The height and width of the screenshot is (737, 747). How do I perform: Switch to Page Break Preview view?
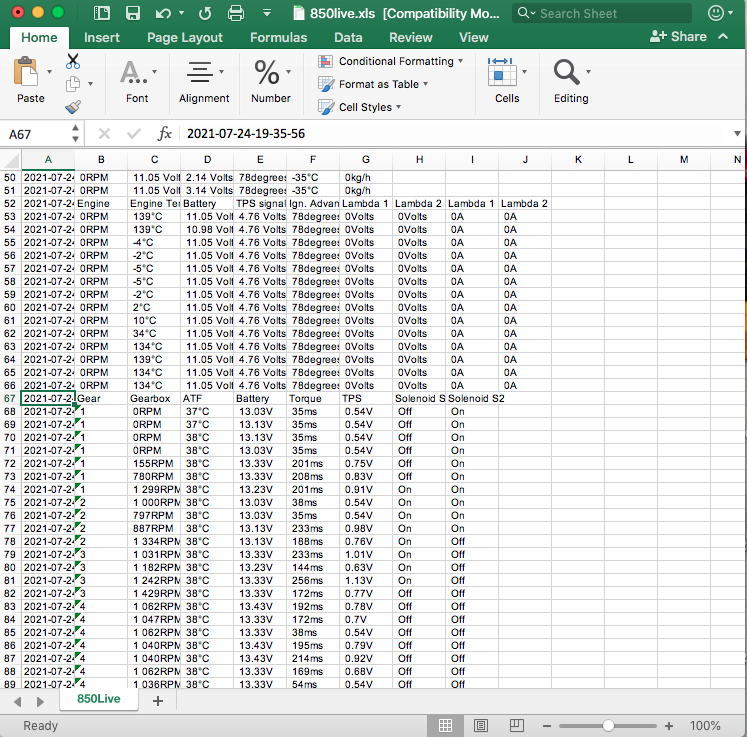coord(516,726)
